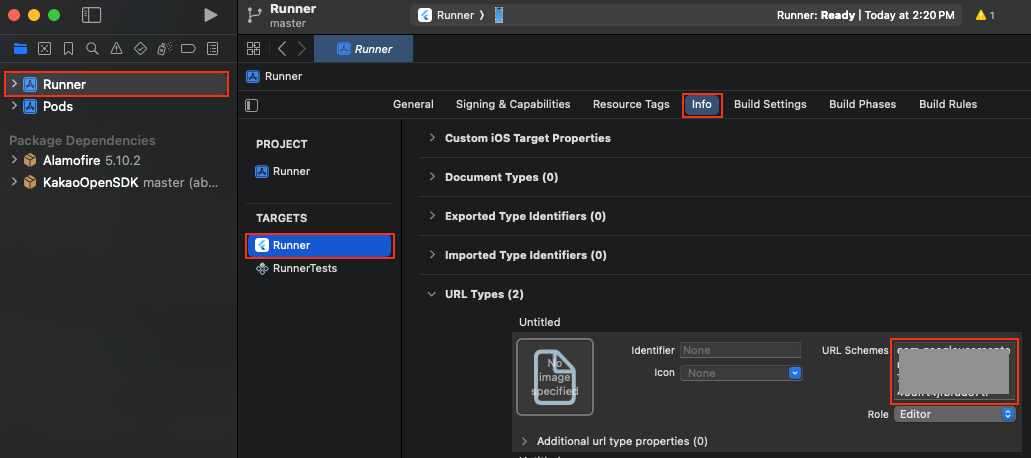Select the RunnerTests target

click(296, 268)
